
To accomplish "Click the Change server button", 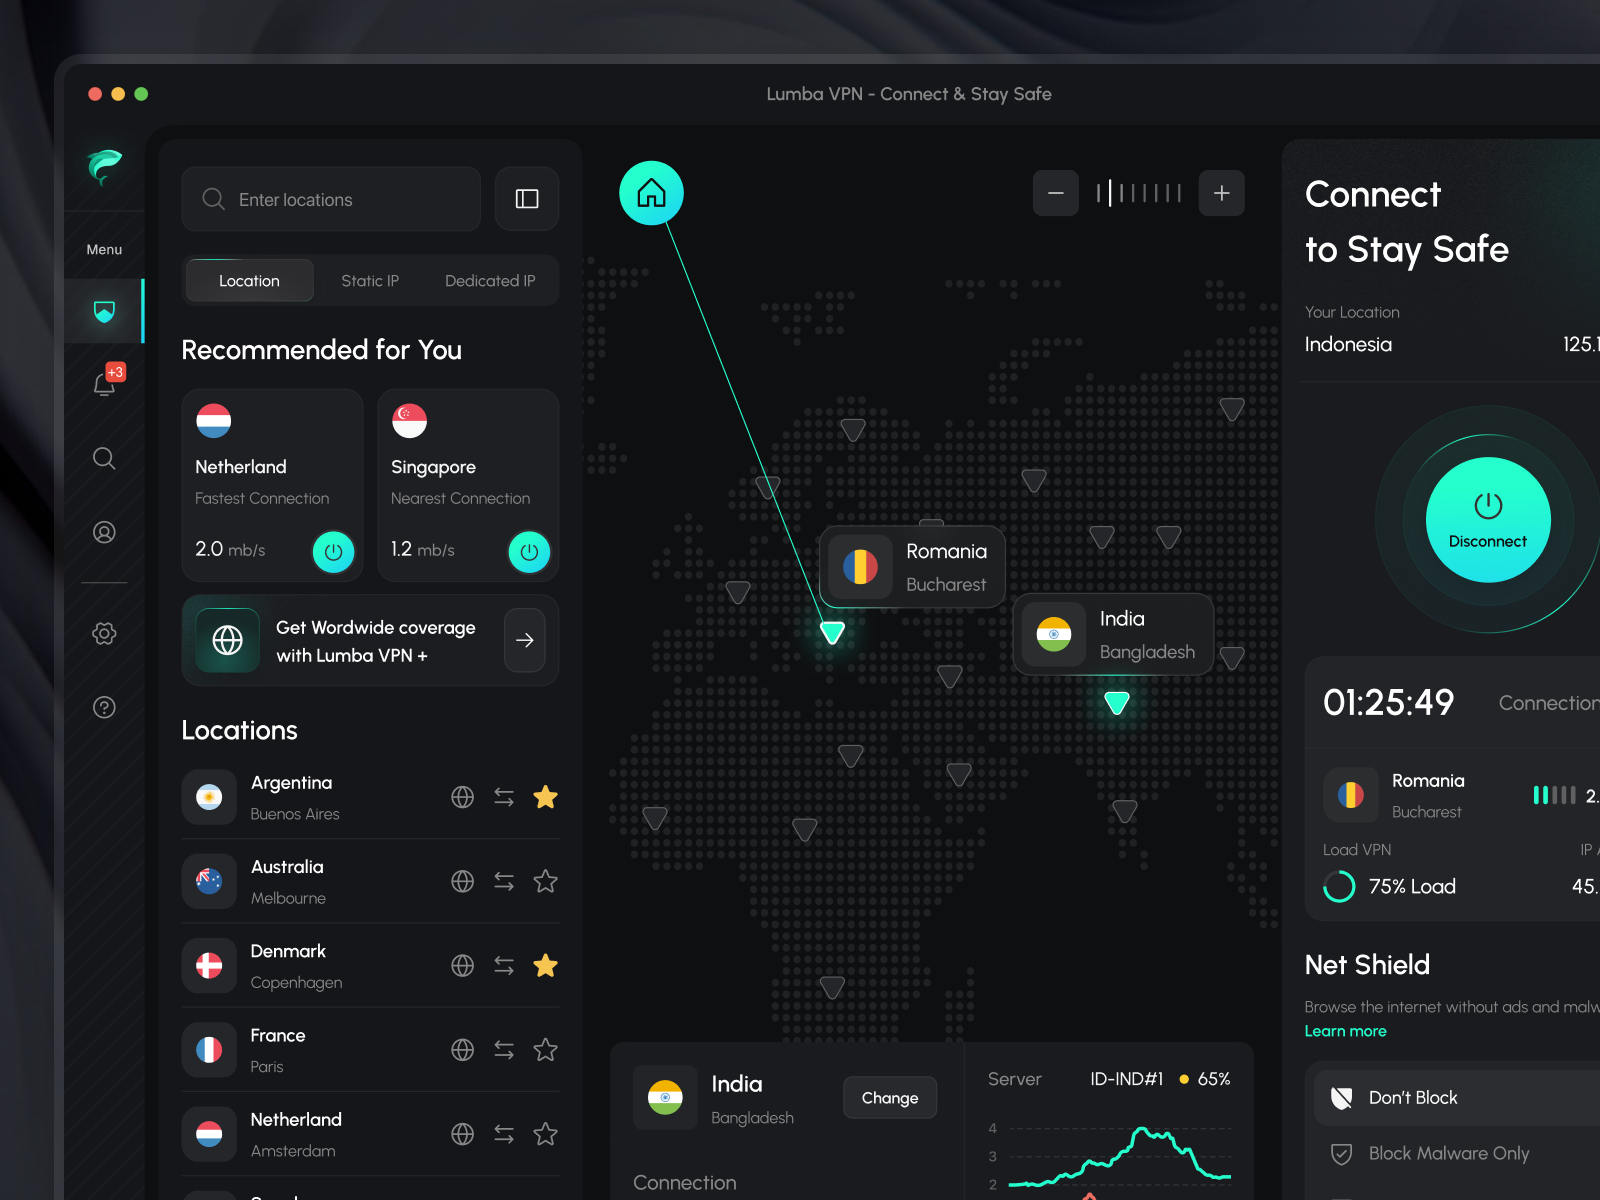I will pos(890,1098).
